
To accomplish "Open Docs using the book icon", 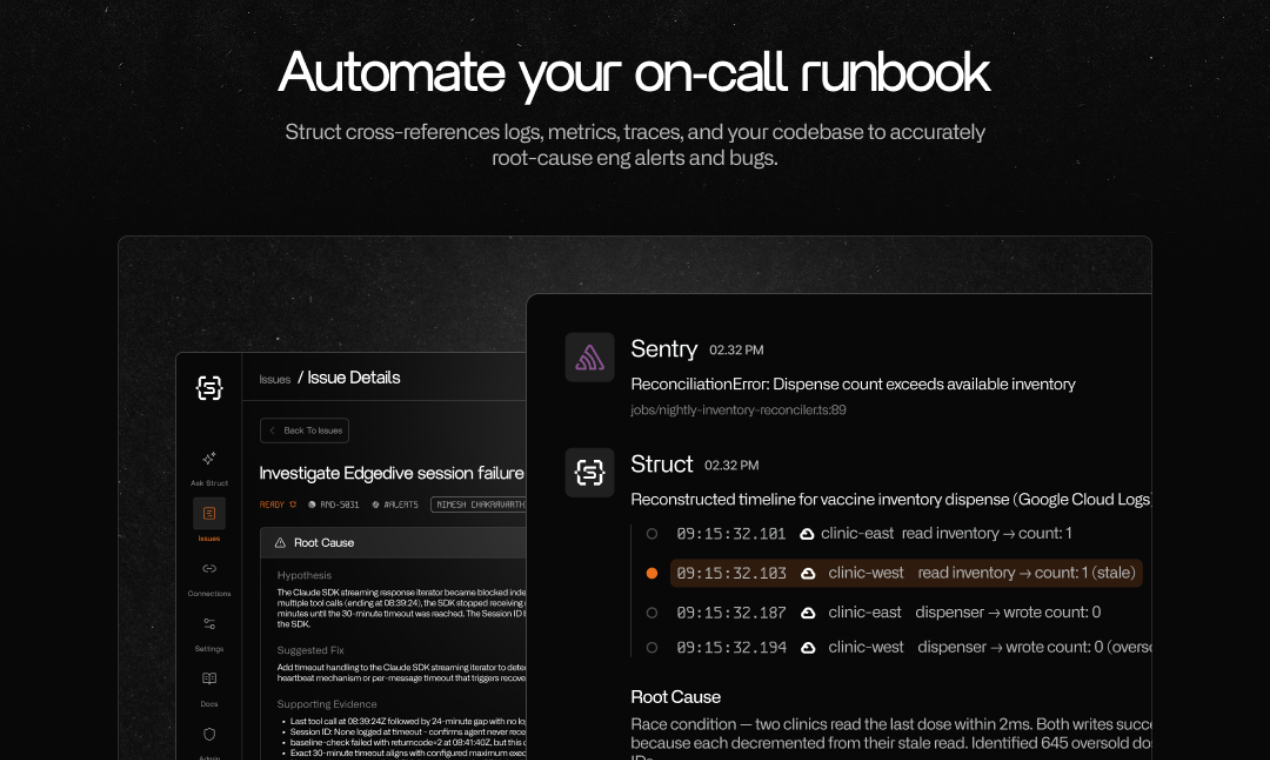I will tap(209, 678).
